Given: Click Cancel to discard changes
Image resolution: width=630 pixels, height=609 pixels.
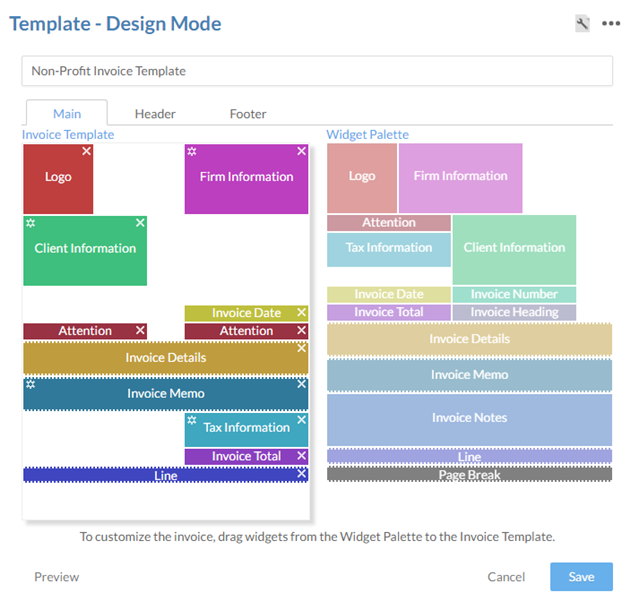Looking at the screenshot, I should point(506,577).
